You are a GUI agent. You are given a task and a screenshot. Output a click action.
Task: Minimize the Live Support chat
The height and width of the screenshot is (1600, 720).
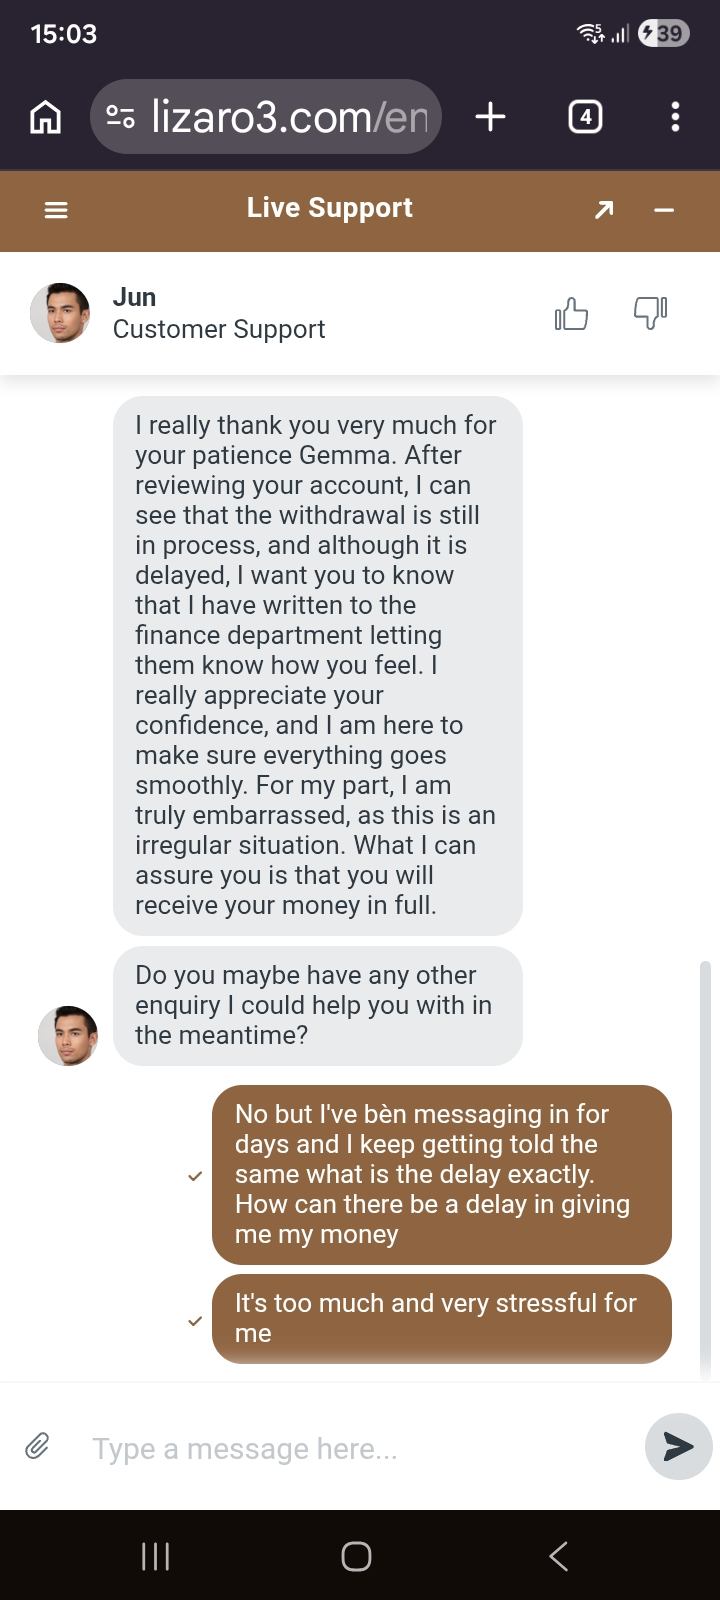click(x=664, y=210)
